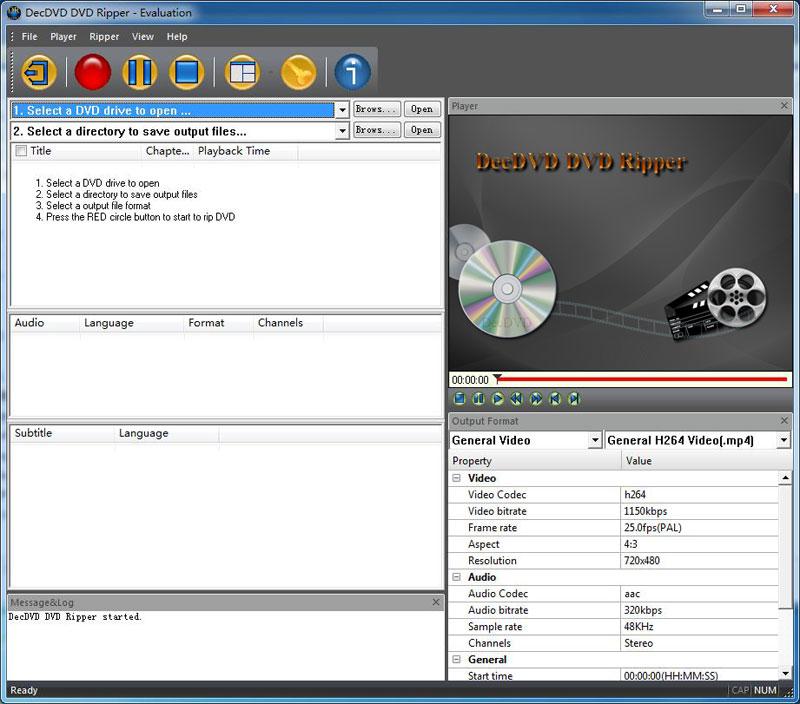Click the property list scrollbar thumb
Viewport: 800px width, 704px height.
pyautogui.click(x=785, y=546)
